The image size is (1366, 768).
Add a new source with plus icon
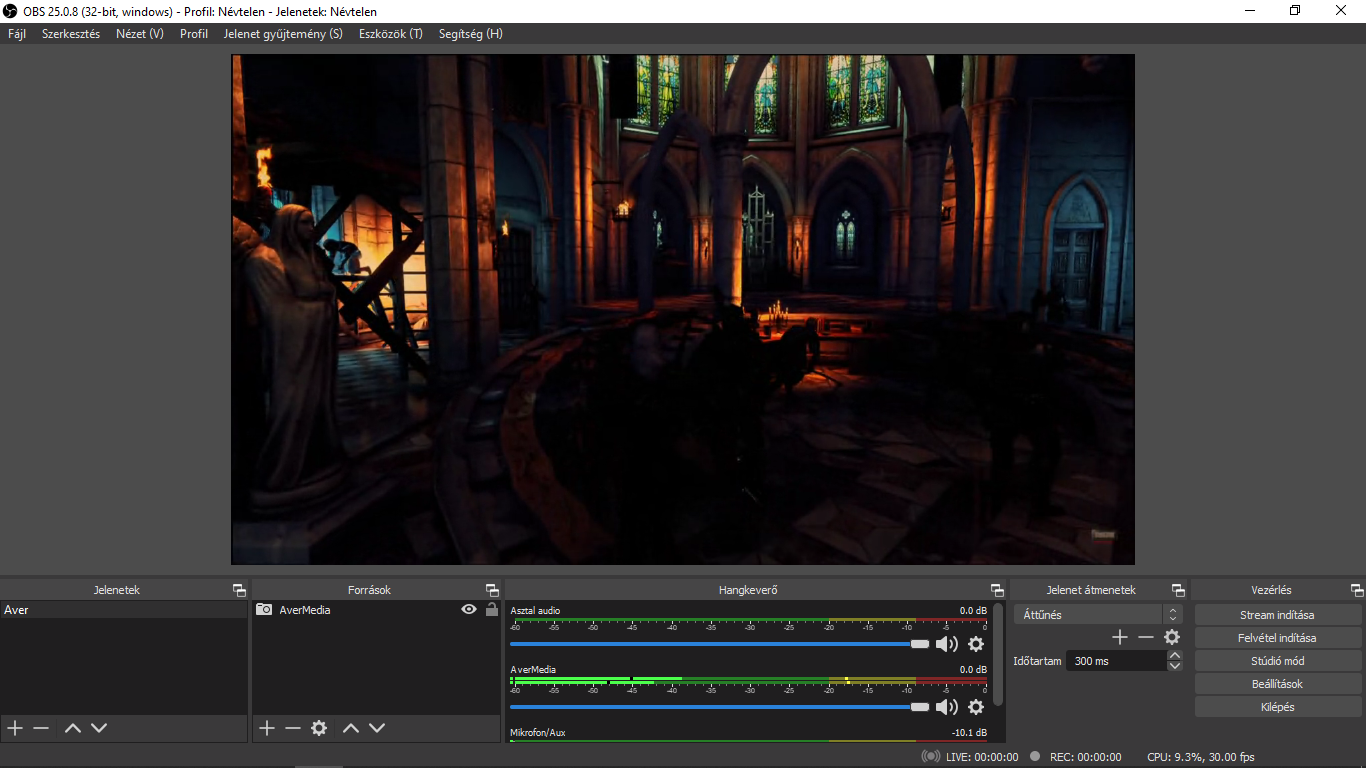tap(267, 728)
